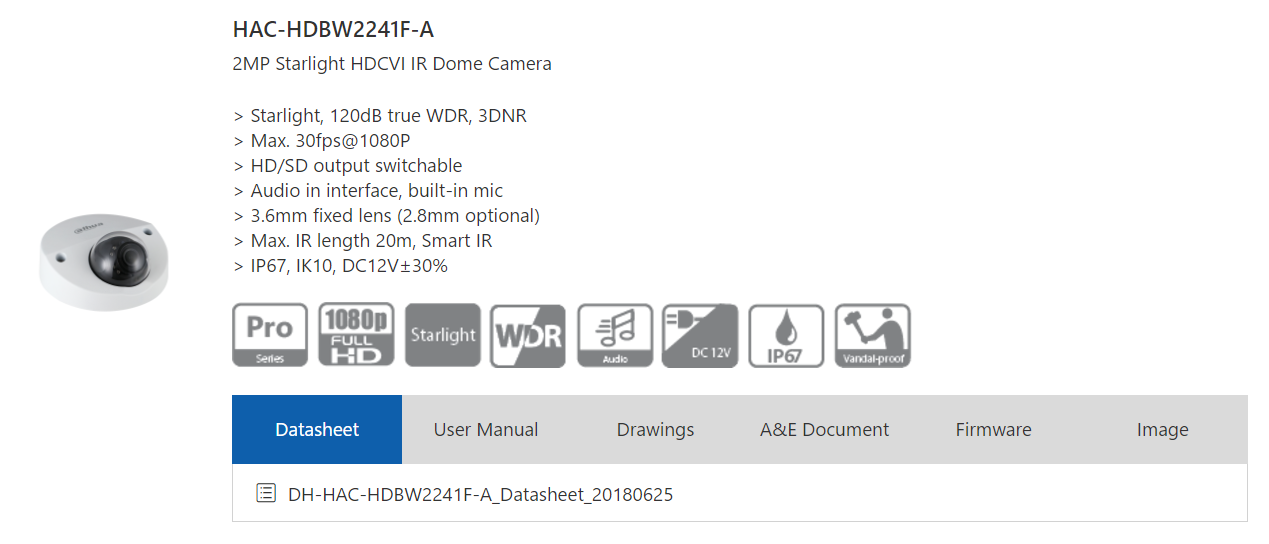The width and height of the screenshot is (1269, 544).
Task: Go to the Image tab
Action: pos(1162,430)
